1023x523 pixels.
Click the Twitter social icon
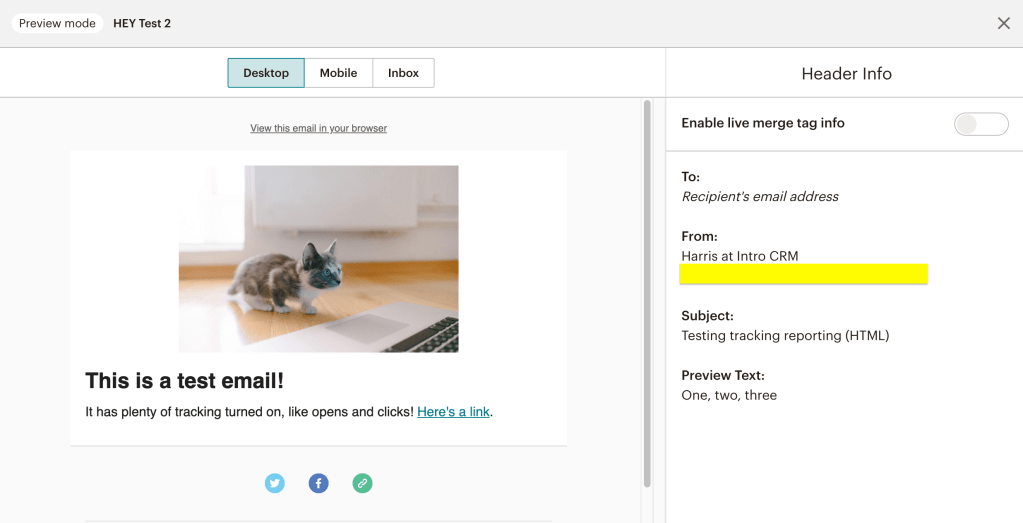pyautogui.click(x=275, y=483)
